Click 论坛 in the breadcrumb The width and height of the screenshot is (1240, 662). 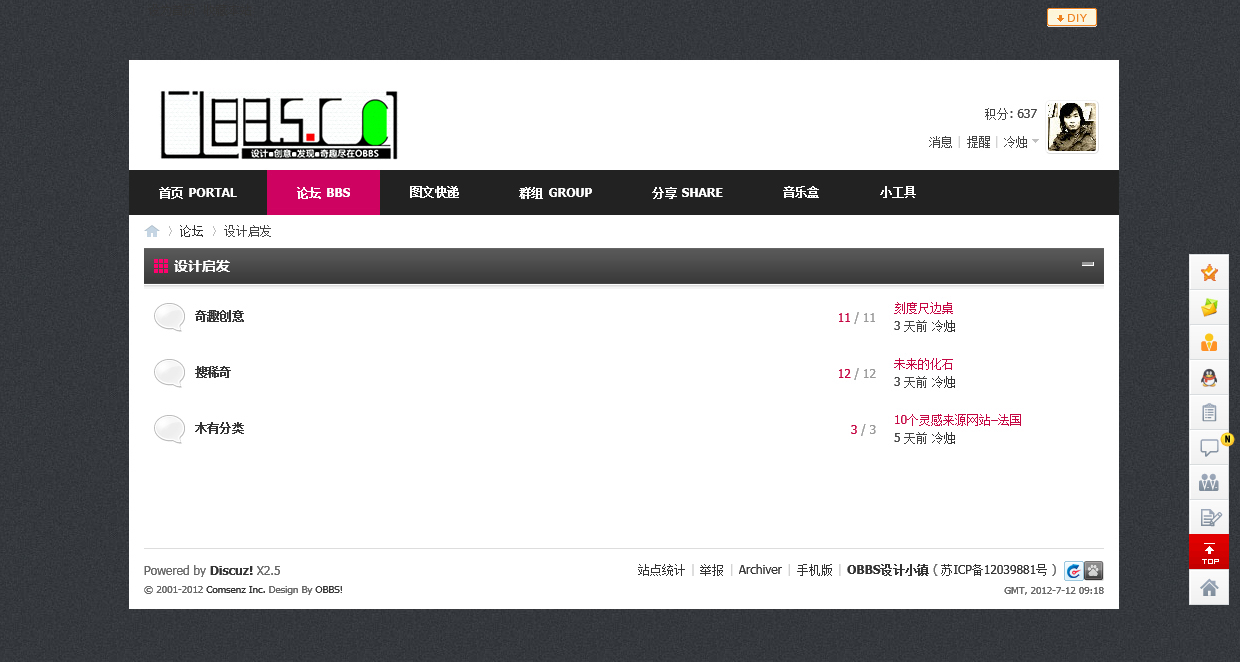tap(191, 231)
